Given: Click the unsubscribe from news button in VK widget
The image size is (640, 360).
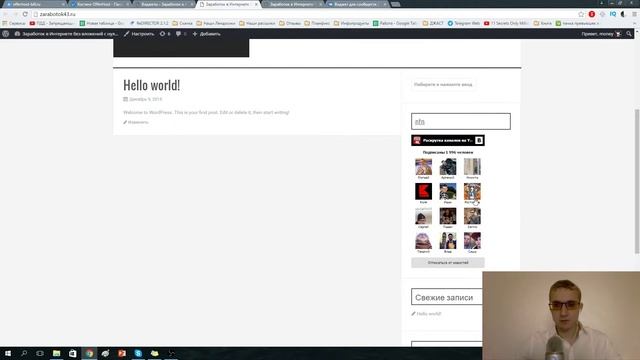Looking at the screenshot, I should pyautogui.click(x=448, y=262).
